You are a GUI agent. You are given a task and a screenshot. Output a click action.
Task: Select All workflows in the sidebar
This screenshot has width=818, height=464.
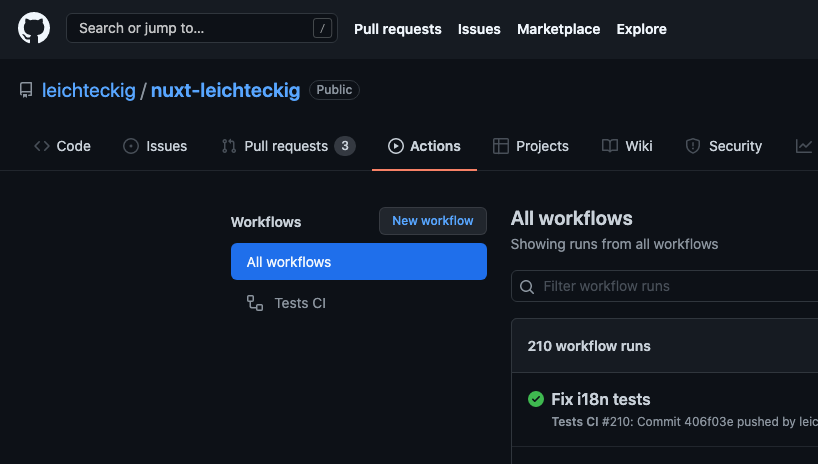[x=359, y=261]
